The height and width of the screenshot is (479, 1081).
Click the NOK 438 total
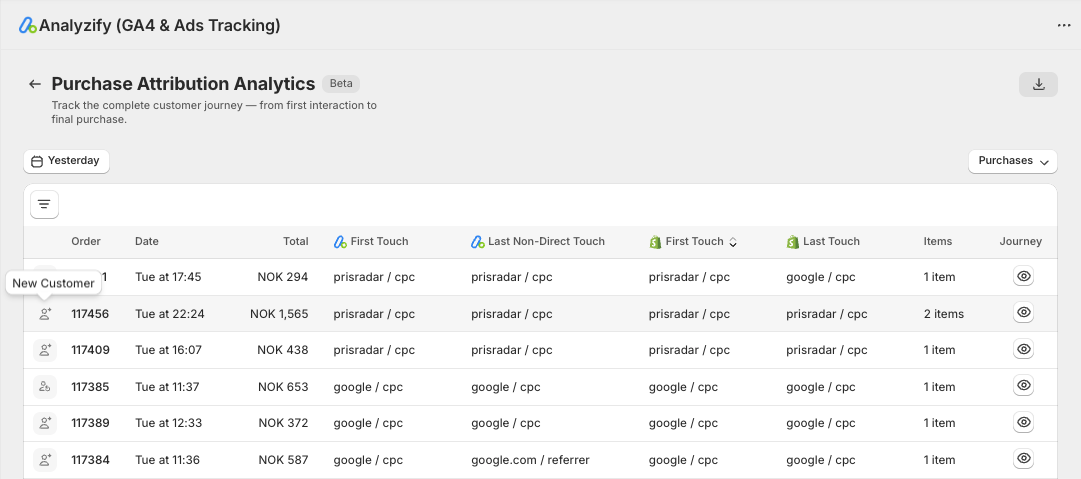[x=283, y=350]
